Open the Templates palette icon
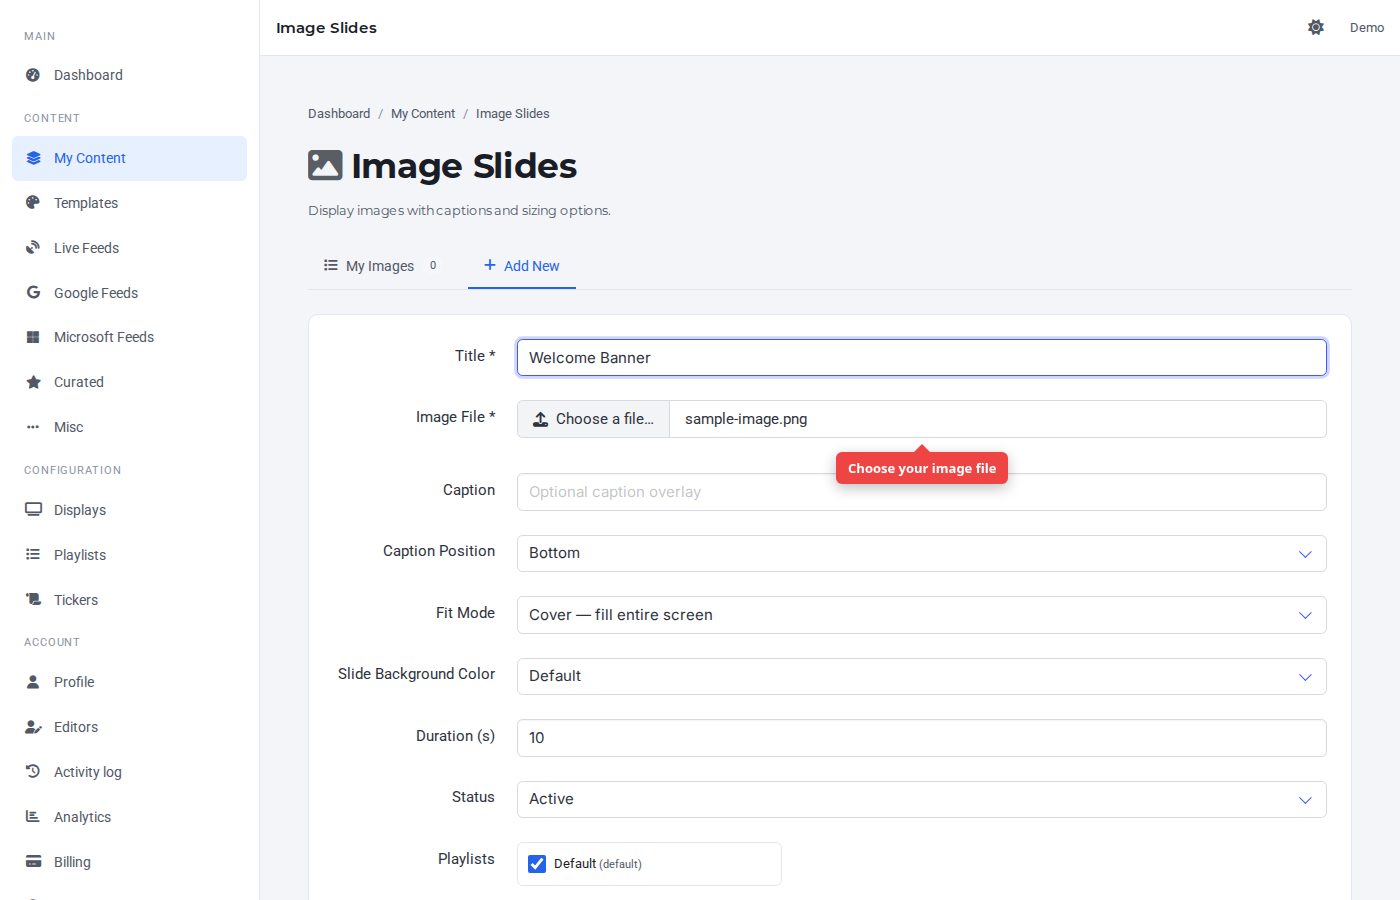Viewport: 1400px width, 900px height. coord(33,203)
